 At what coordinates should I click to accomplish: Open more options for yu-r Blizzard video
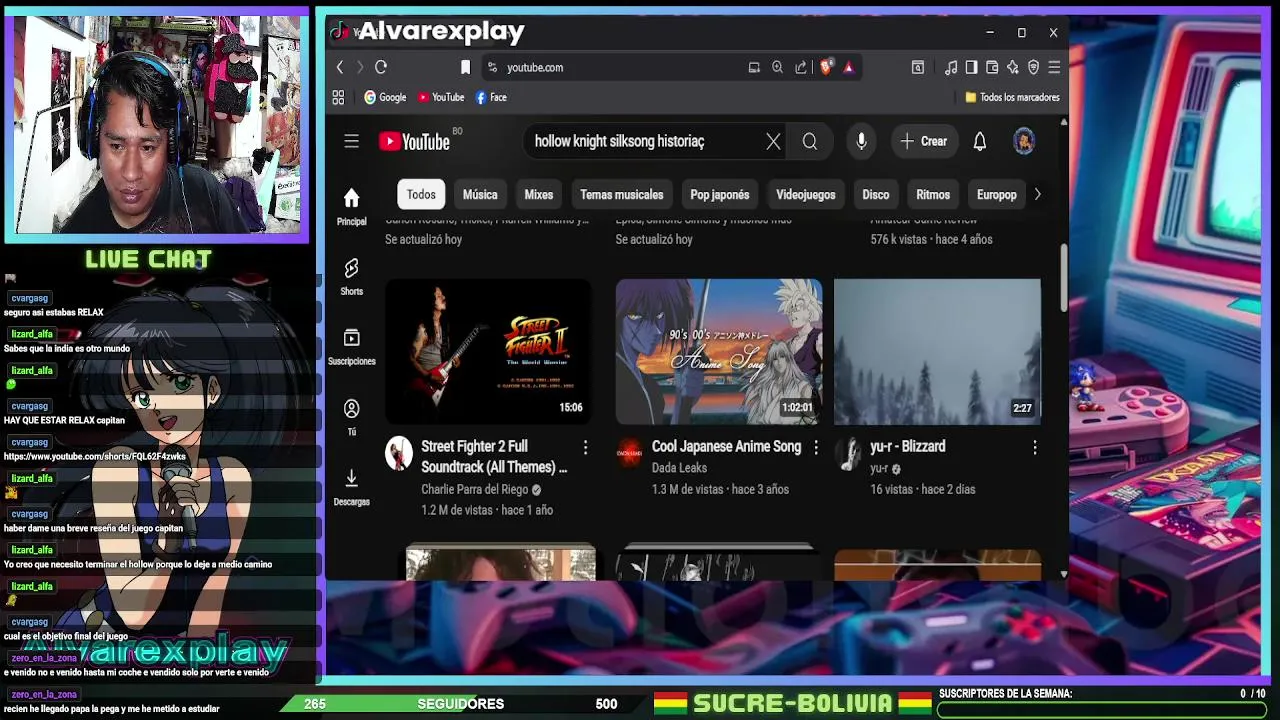[1034, 447]
